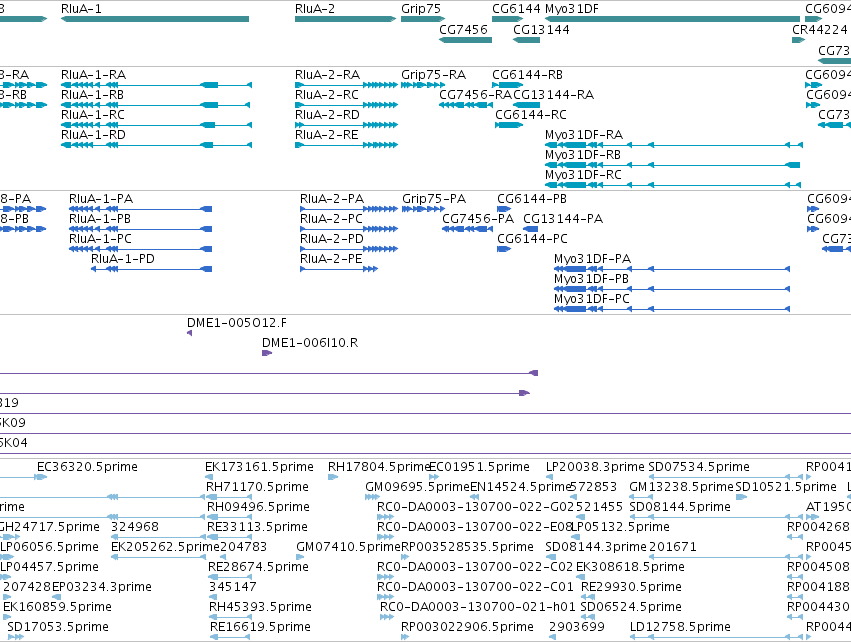This screenshot has width=851, height=642.
Task: Select EST label EK205262.5prime
Action: tap(165, 547)
